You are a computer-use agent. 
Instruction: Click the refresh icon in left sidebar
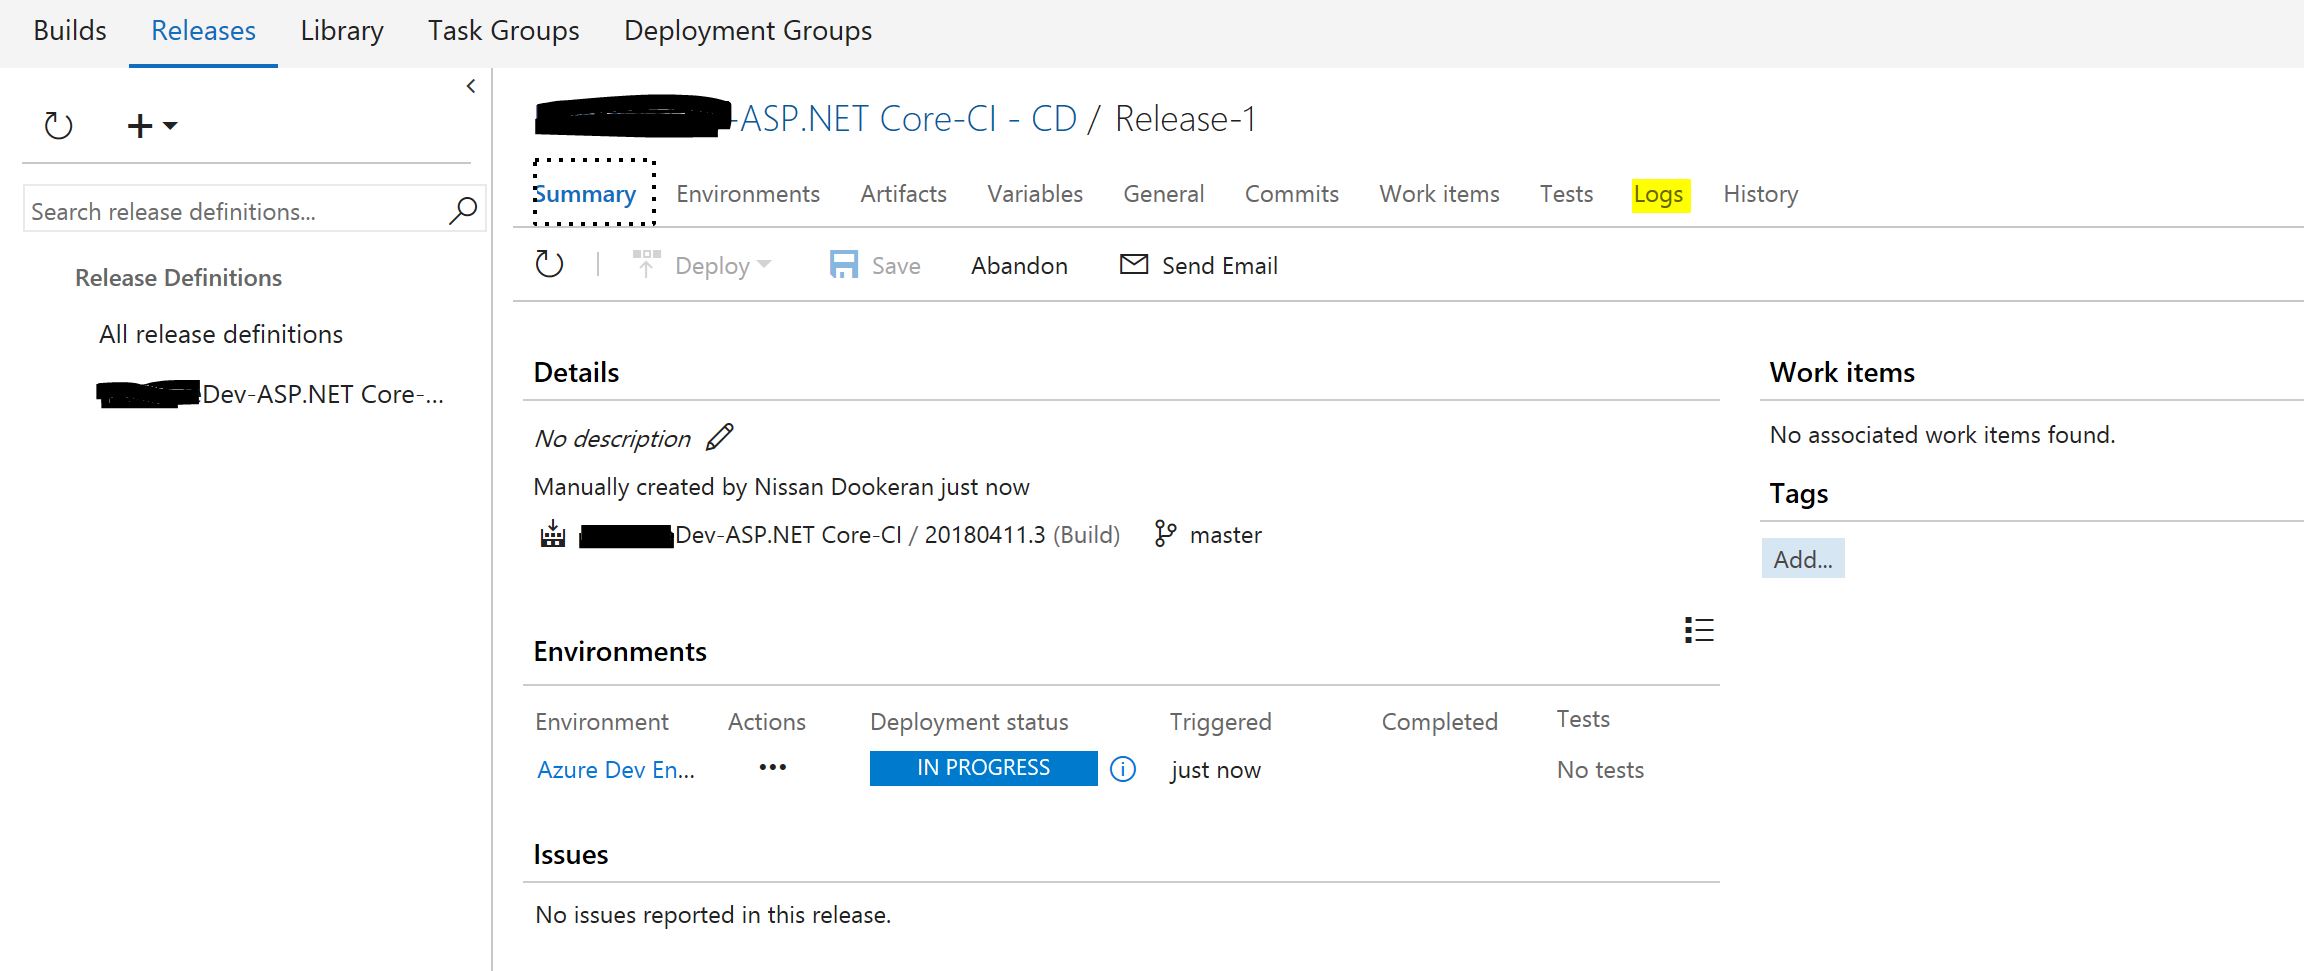pos(59,126)
